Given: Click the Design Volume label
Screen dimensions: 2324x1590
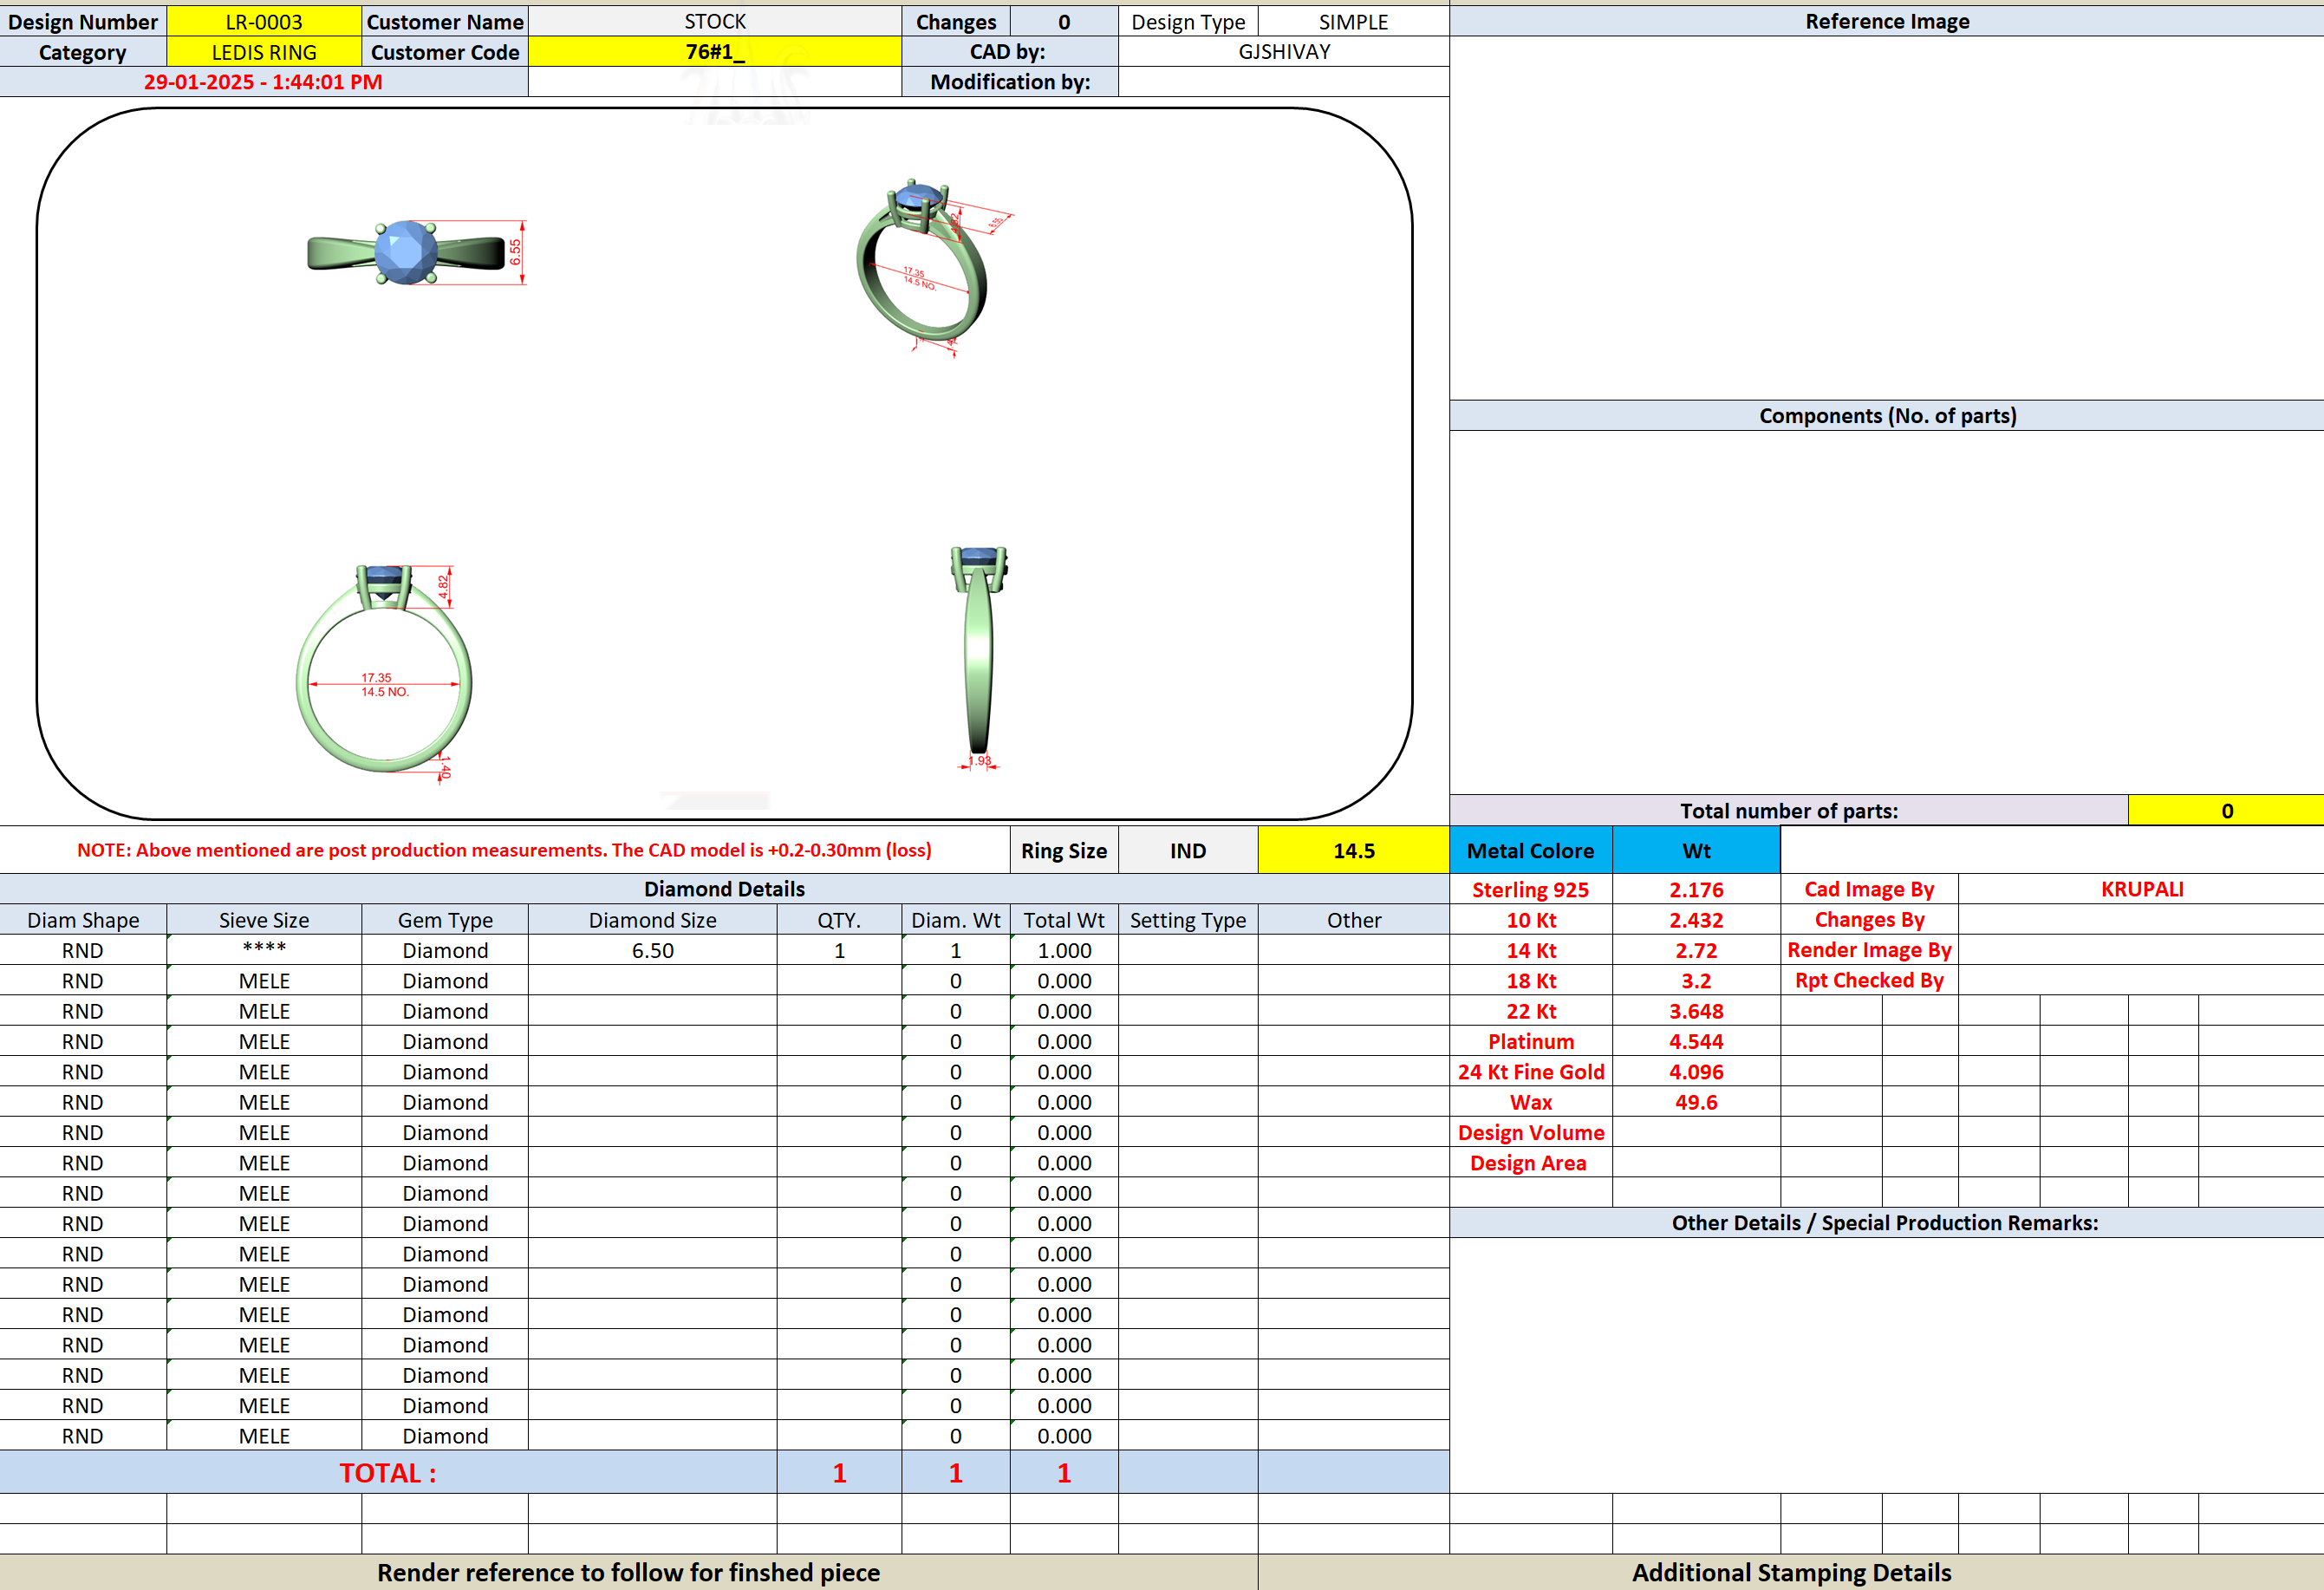Looking at the screenshot, I should (x=1531, y=1132).
